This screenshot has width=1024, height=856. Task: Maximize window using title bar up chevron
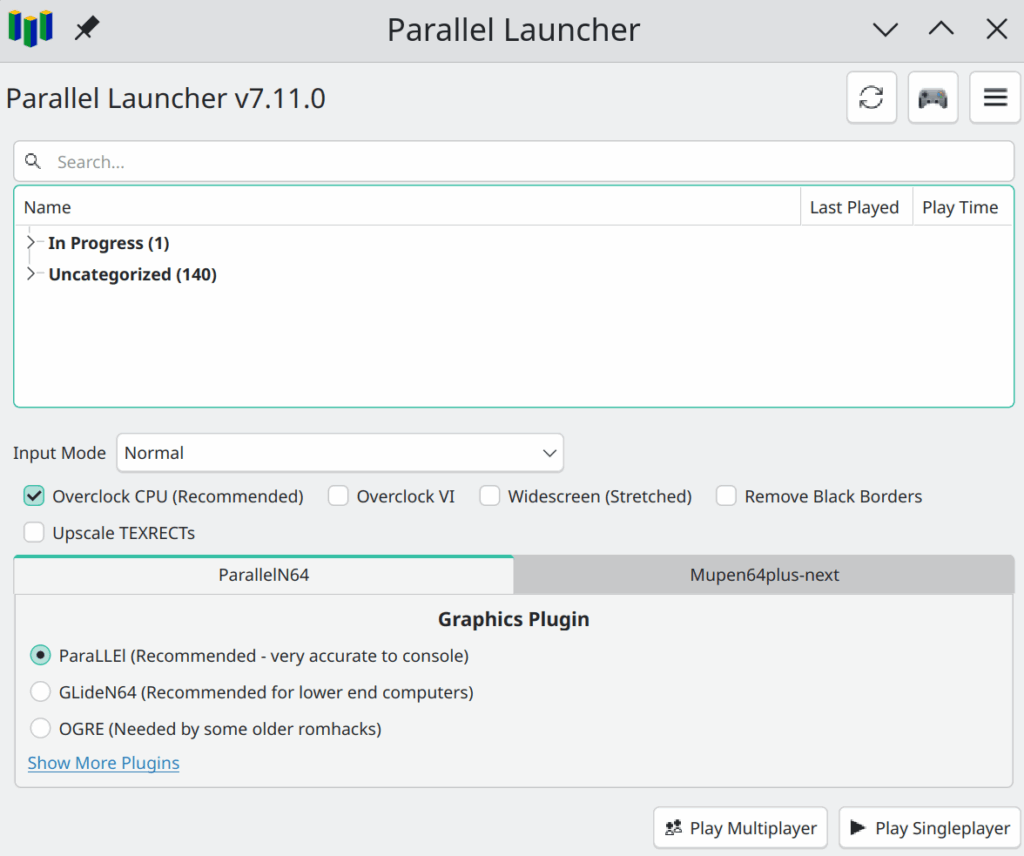(x=941, y=30)
